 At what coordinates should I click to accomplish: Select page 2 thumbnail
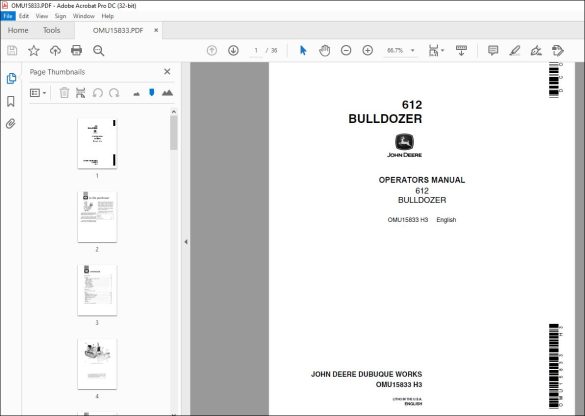coord(97,217)
